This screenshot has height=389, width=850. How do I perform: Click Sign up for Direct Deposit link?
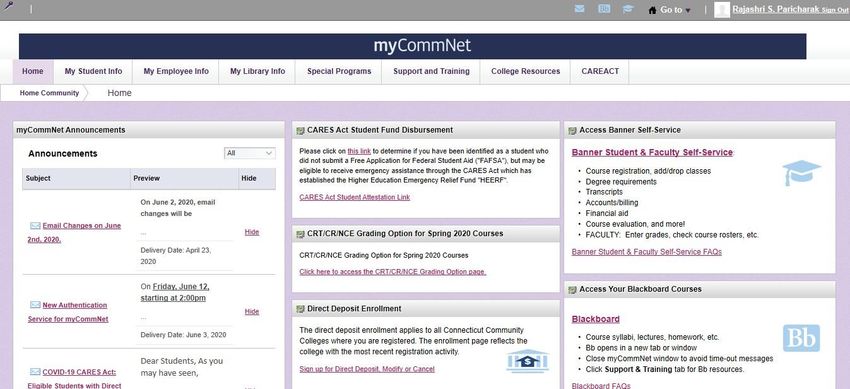[x=367, y=369]
